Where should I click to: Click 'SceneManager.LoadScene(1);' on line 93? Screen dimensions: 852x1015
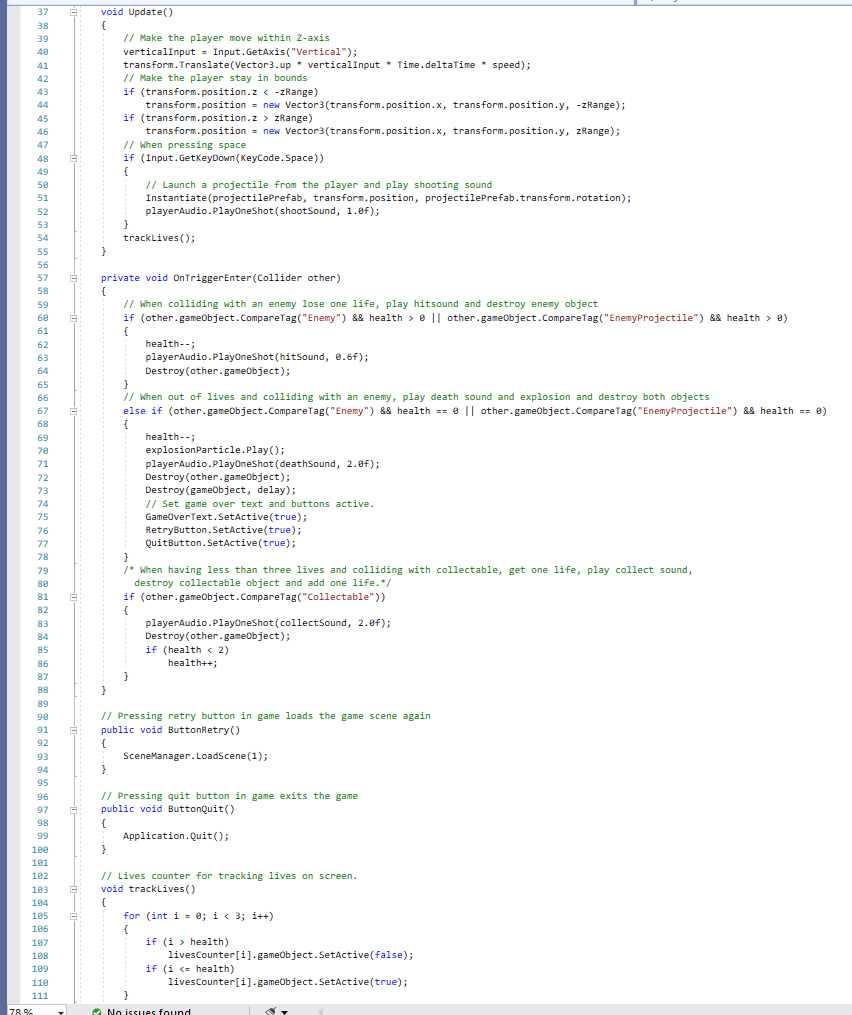pyautogui.click(x=196, y=756)
